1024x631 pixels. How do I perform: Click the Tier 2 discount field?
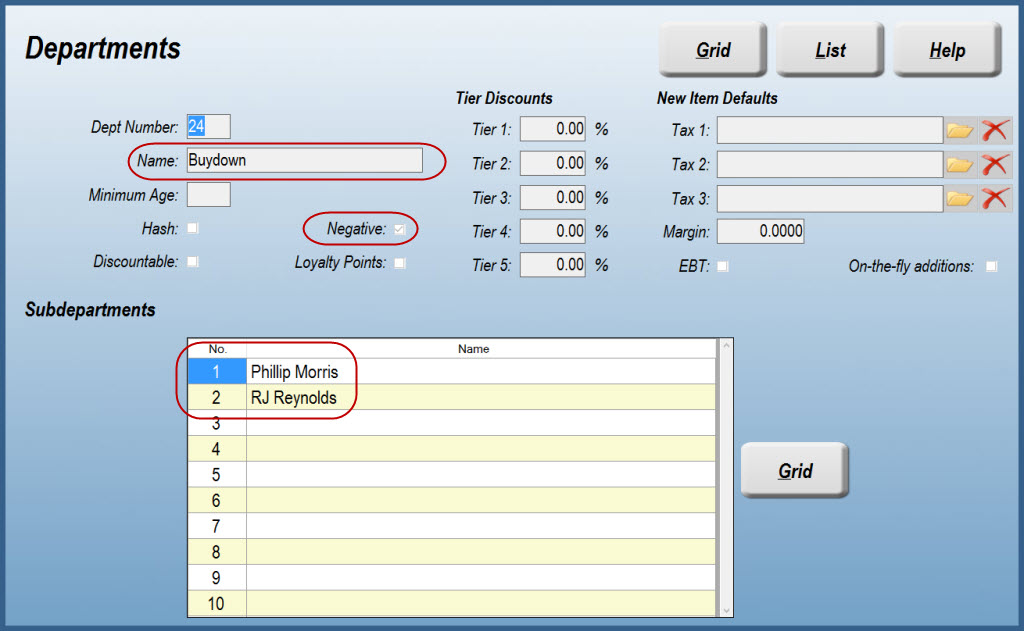pyautogui.click(x=552, y=163)
